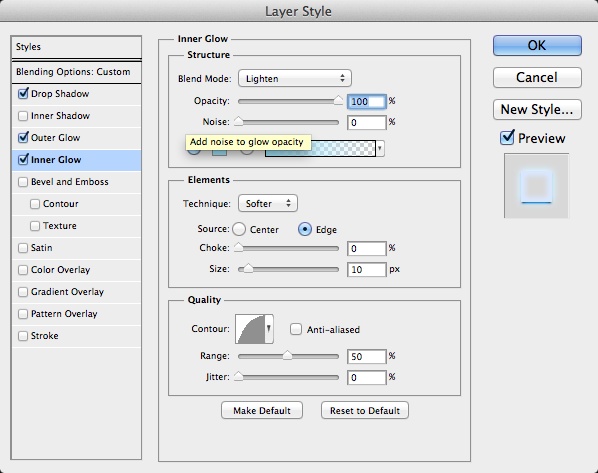598x473 pixels.
Task: Enable the Gradient Overlay checkbox
Action: [23, 292]
